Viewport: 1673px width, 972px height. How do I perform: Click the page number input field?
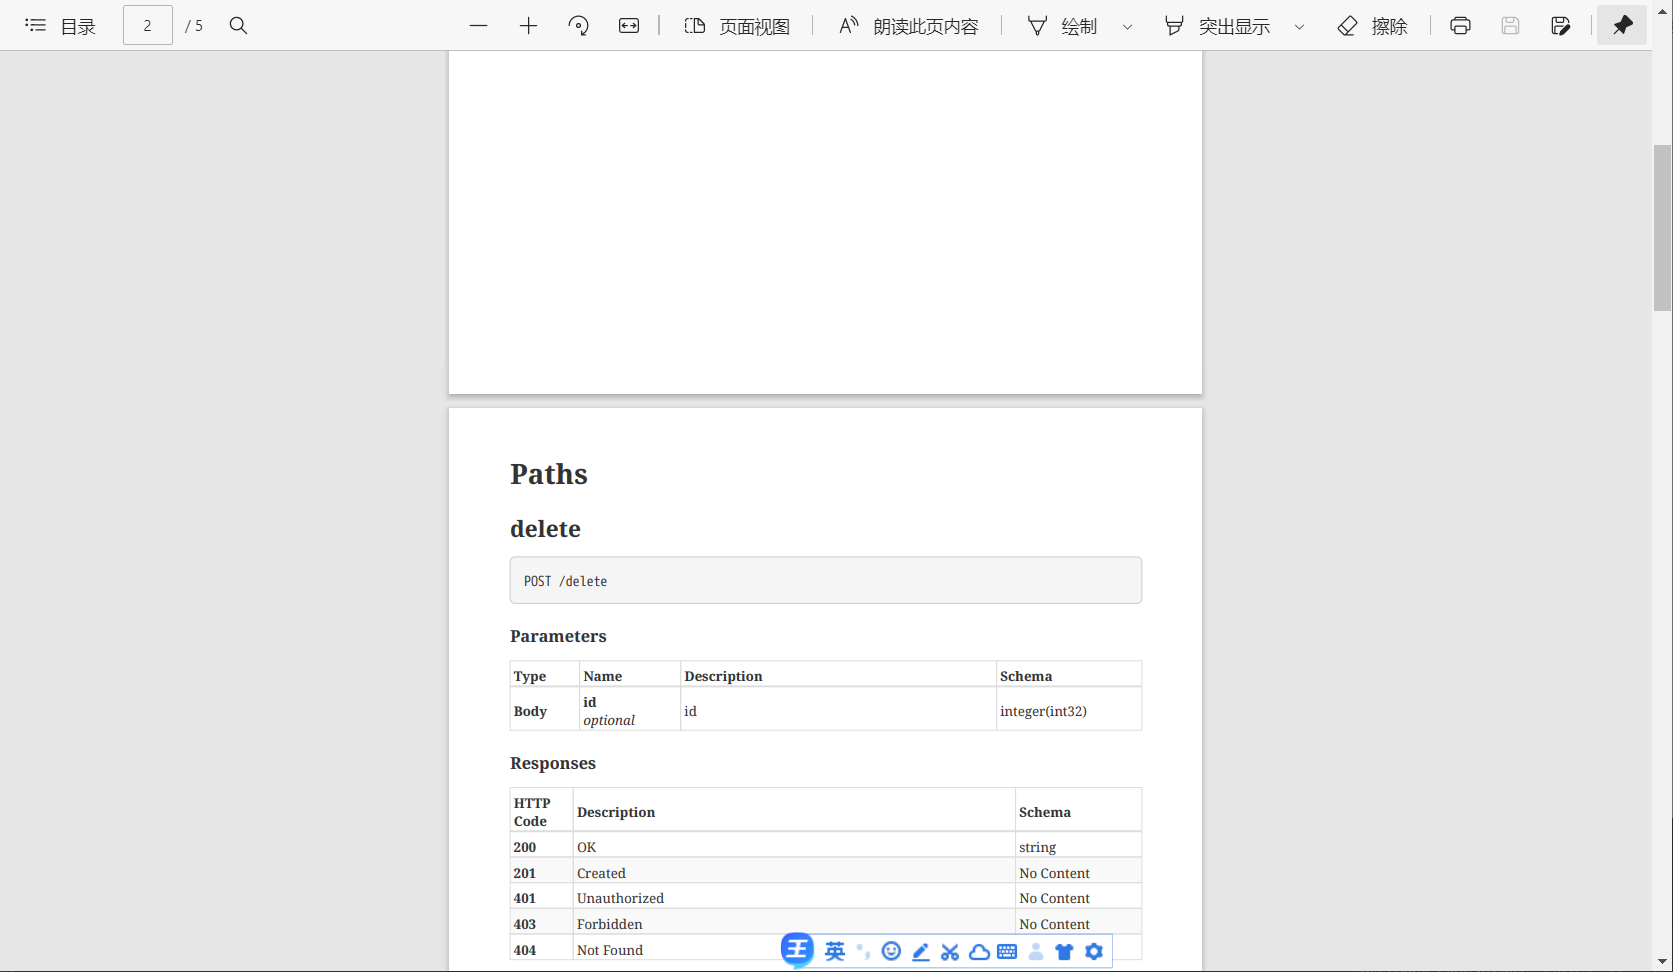[x=147, y=26]
